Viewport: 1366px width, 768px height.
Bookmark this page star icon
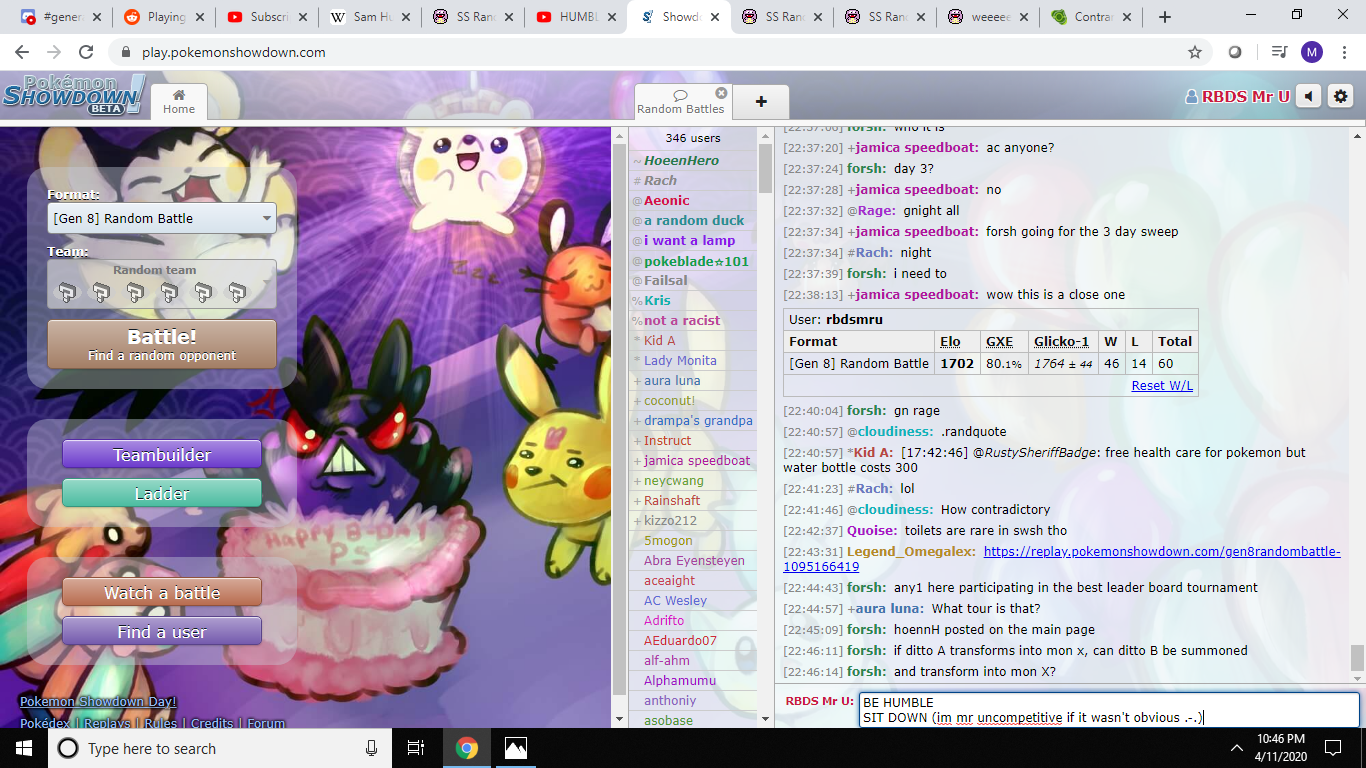click(x=1195, y=52)
